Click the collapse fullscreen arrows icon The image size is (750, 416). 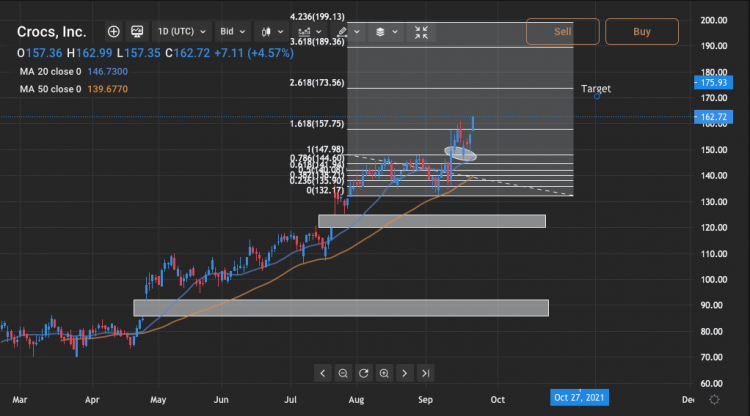pyautogui.click(x=421, y=32)
